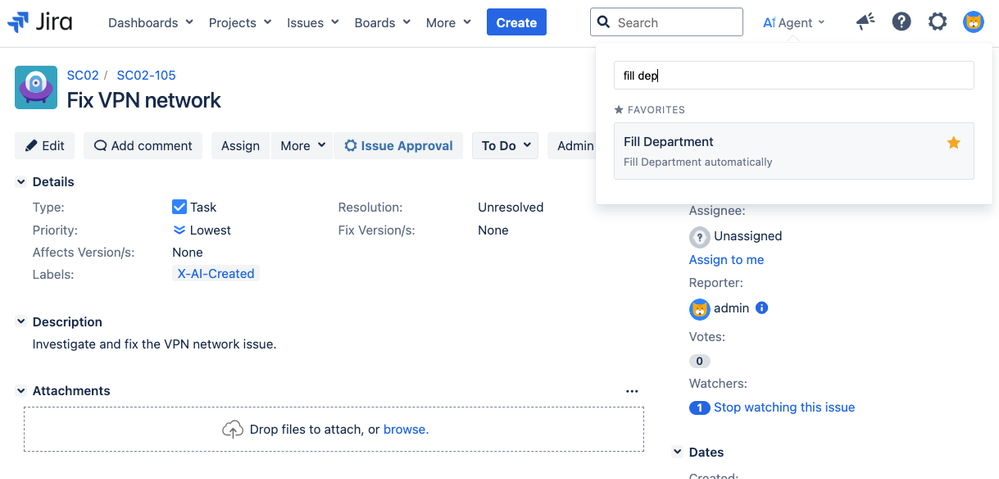Click the Search input field

tap(666, 22)
